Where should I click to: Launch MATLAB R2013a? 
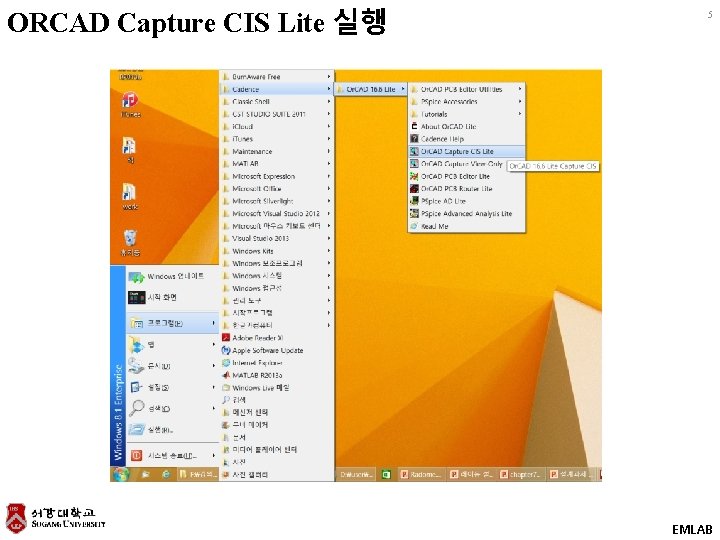tap(277, 375)
